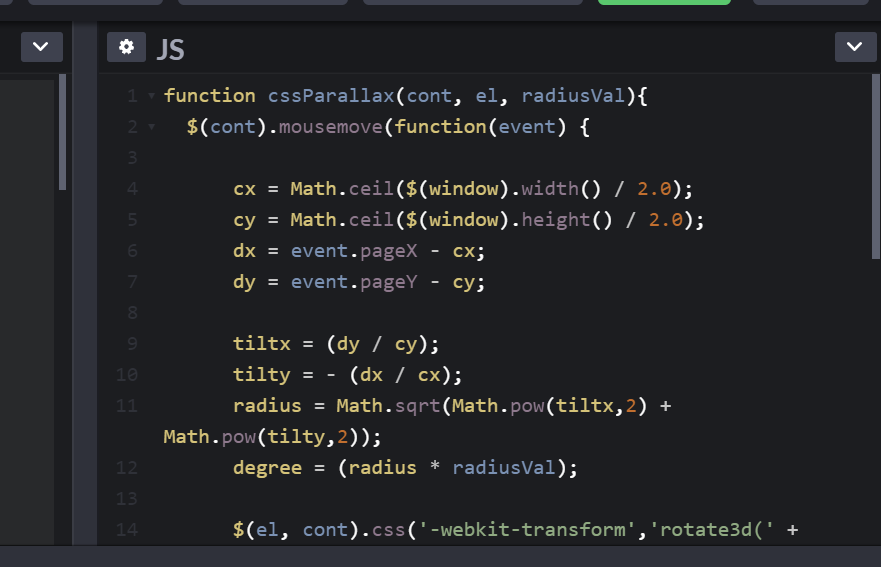Click line number 11 in gutter

(127, 406)
